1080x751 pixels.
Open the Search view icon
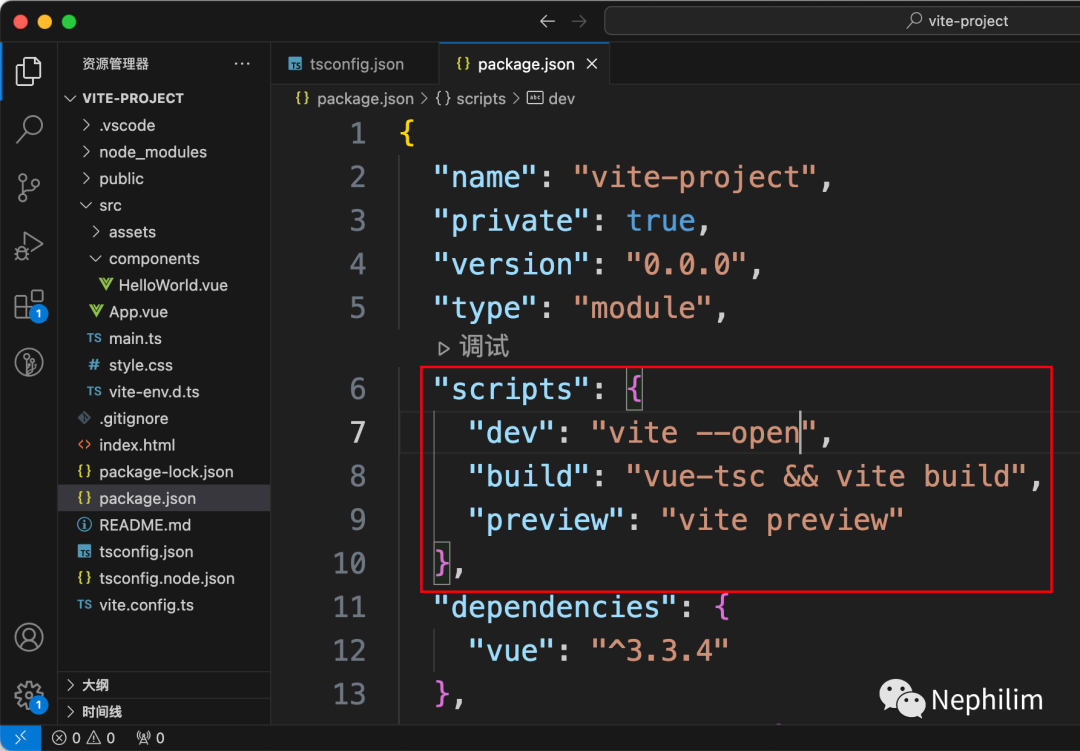[28, 129]
